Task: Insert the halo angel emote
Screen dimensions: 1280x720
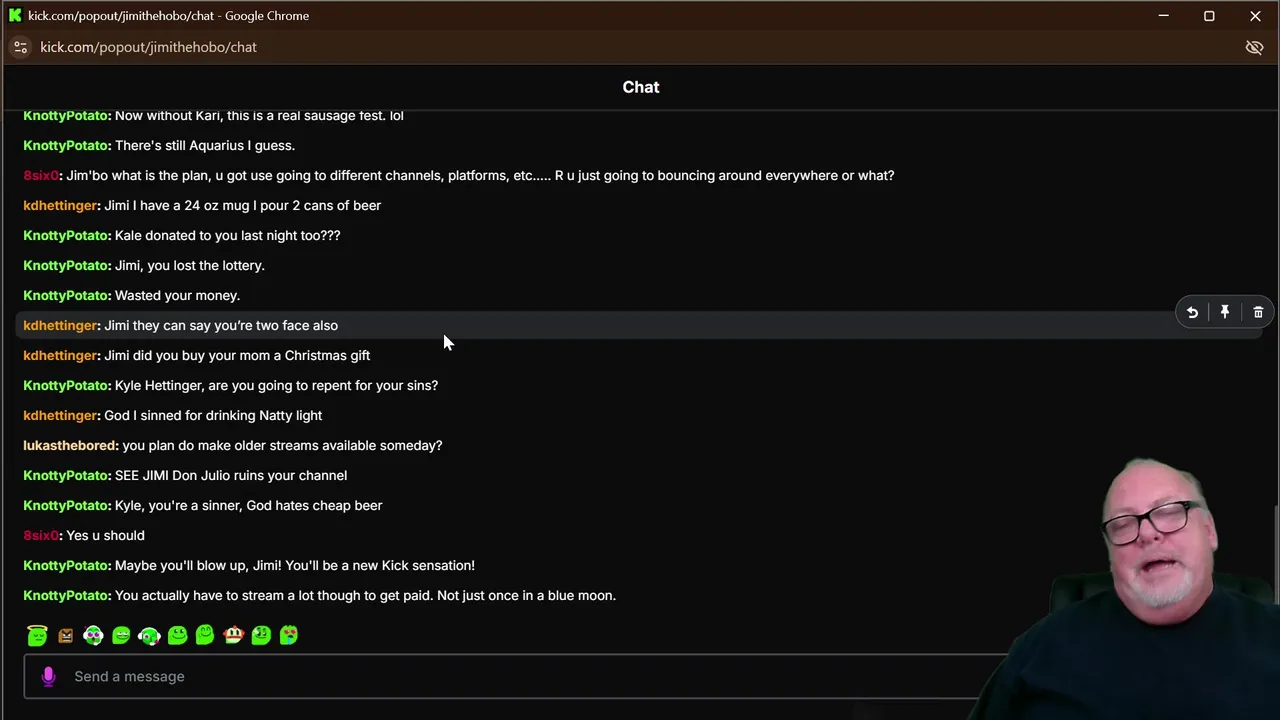Action: (x=37, y=635)
